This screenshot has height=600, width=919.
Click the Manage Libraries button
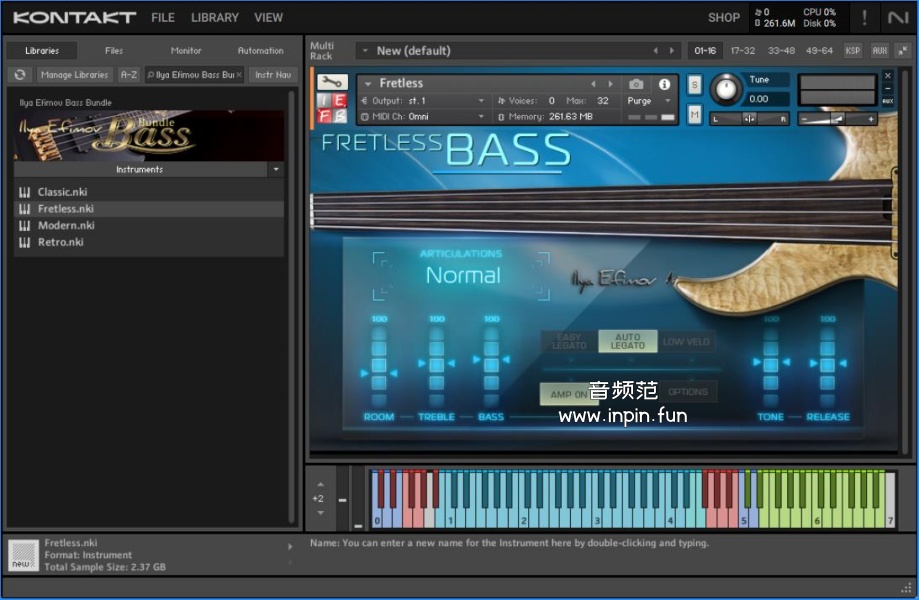pos(74,75)
